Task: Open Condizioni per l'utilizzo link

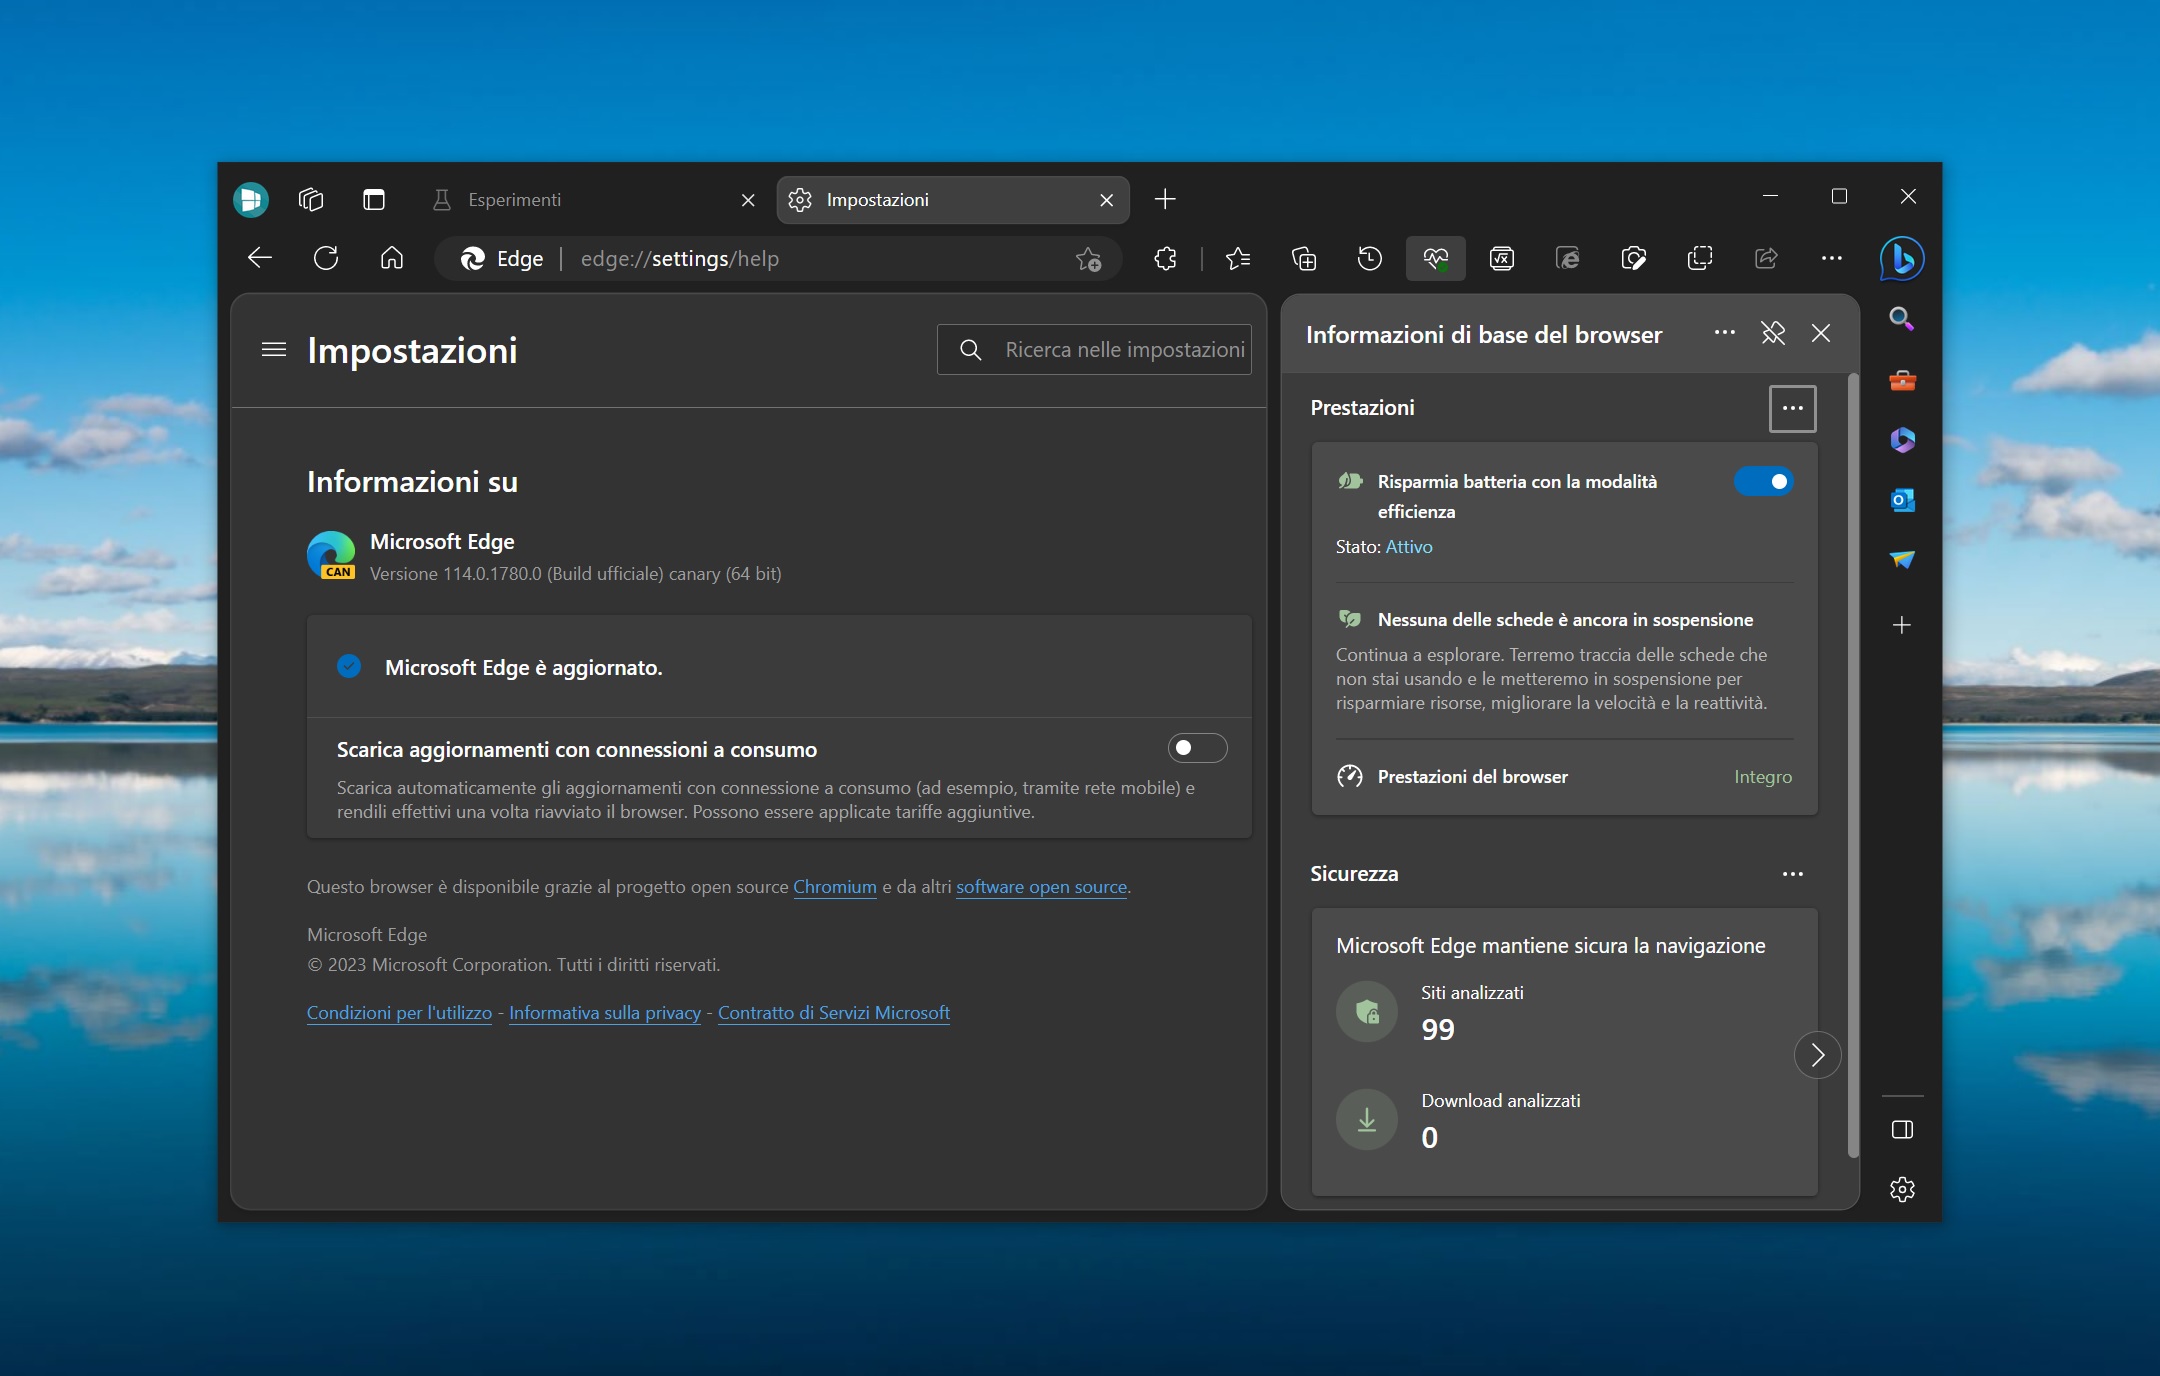Action: [x=399, y=1013]
